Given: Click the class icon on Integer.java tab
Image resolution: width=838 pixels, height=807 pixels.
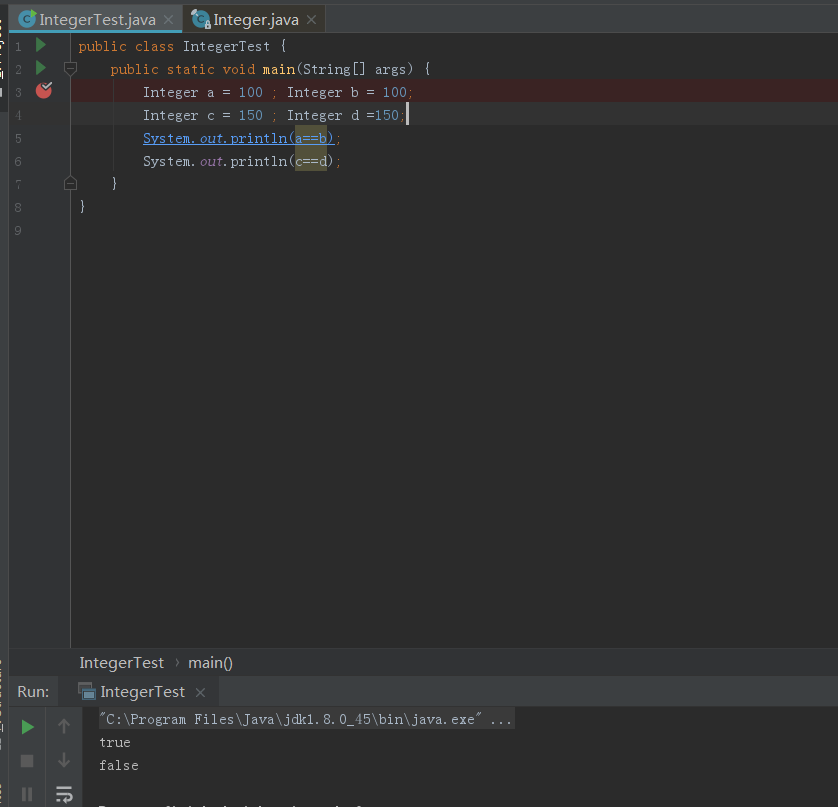Looking at the screenshot, I should [x=201, y=19].
